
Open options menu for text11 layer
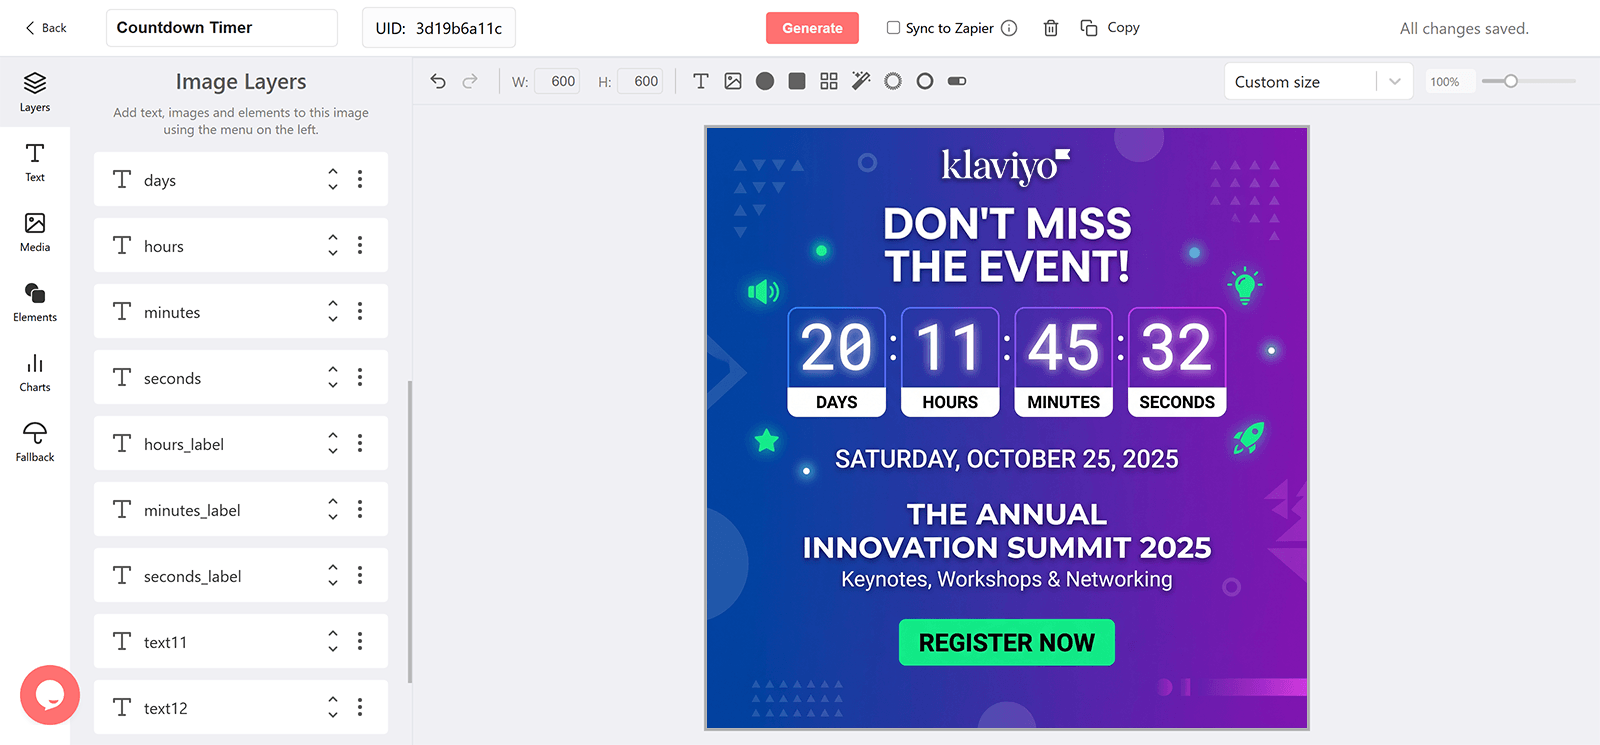click(360, 641)
